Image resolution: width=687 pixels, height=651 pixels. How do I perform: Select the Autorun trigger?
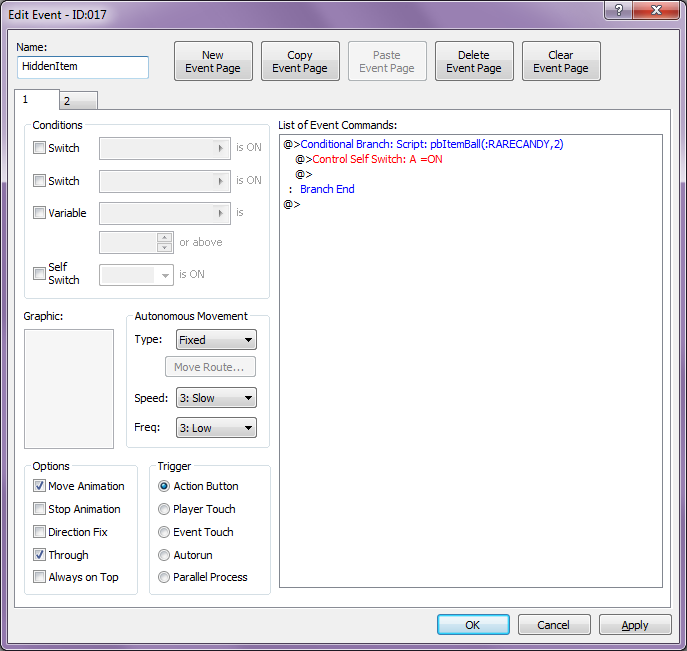[x=164, y=555]
